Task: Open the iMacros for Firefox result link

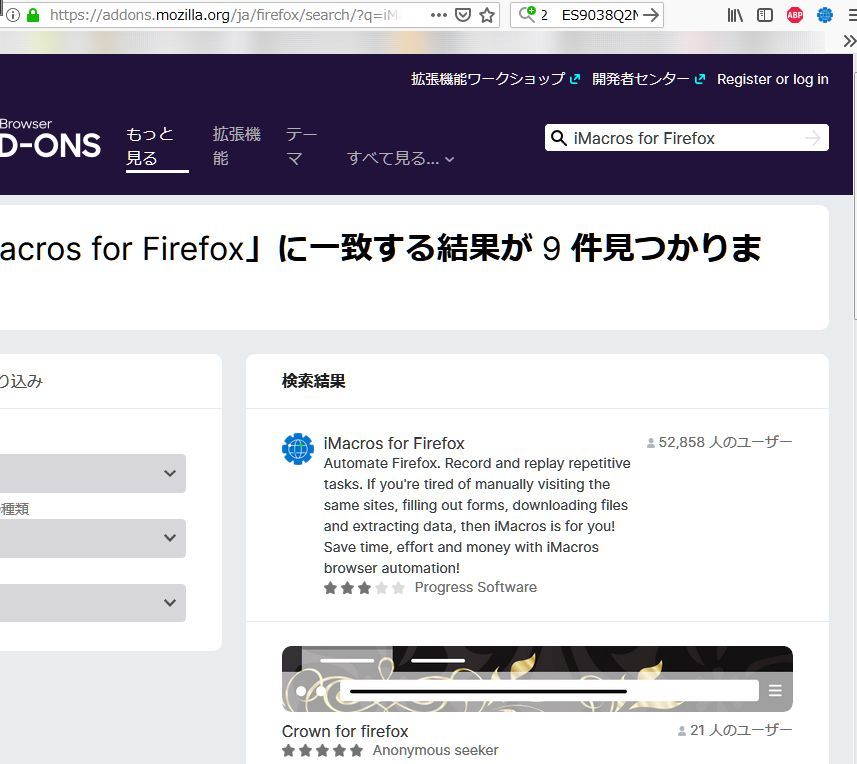Action: pos(394,443)
